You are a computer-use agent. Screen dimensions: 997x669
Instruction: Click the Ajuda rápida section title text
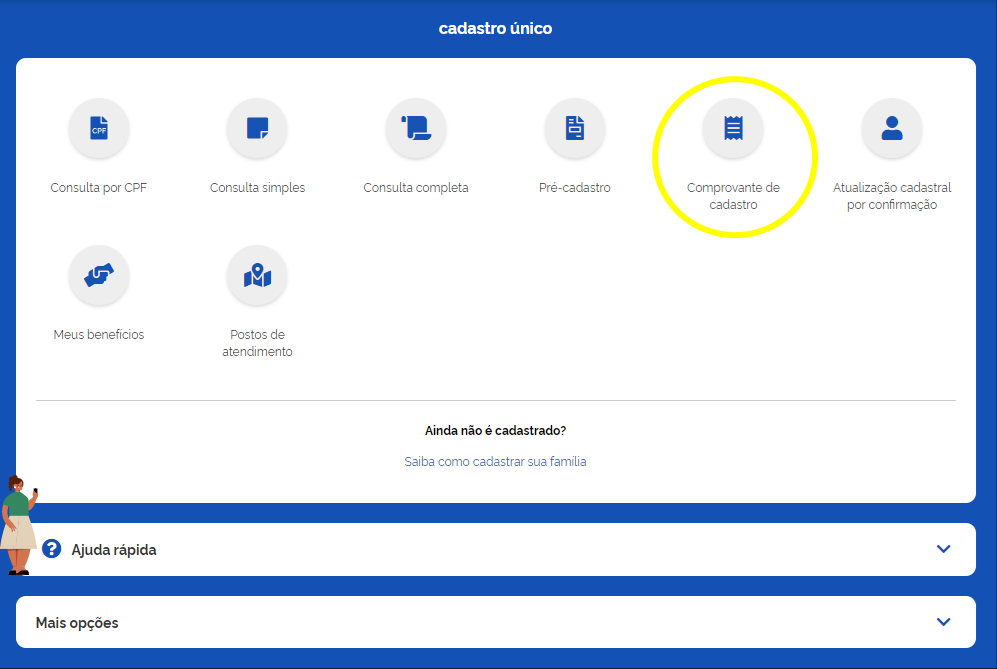click(113, 550)
